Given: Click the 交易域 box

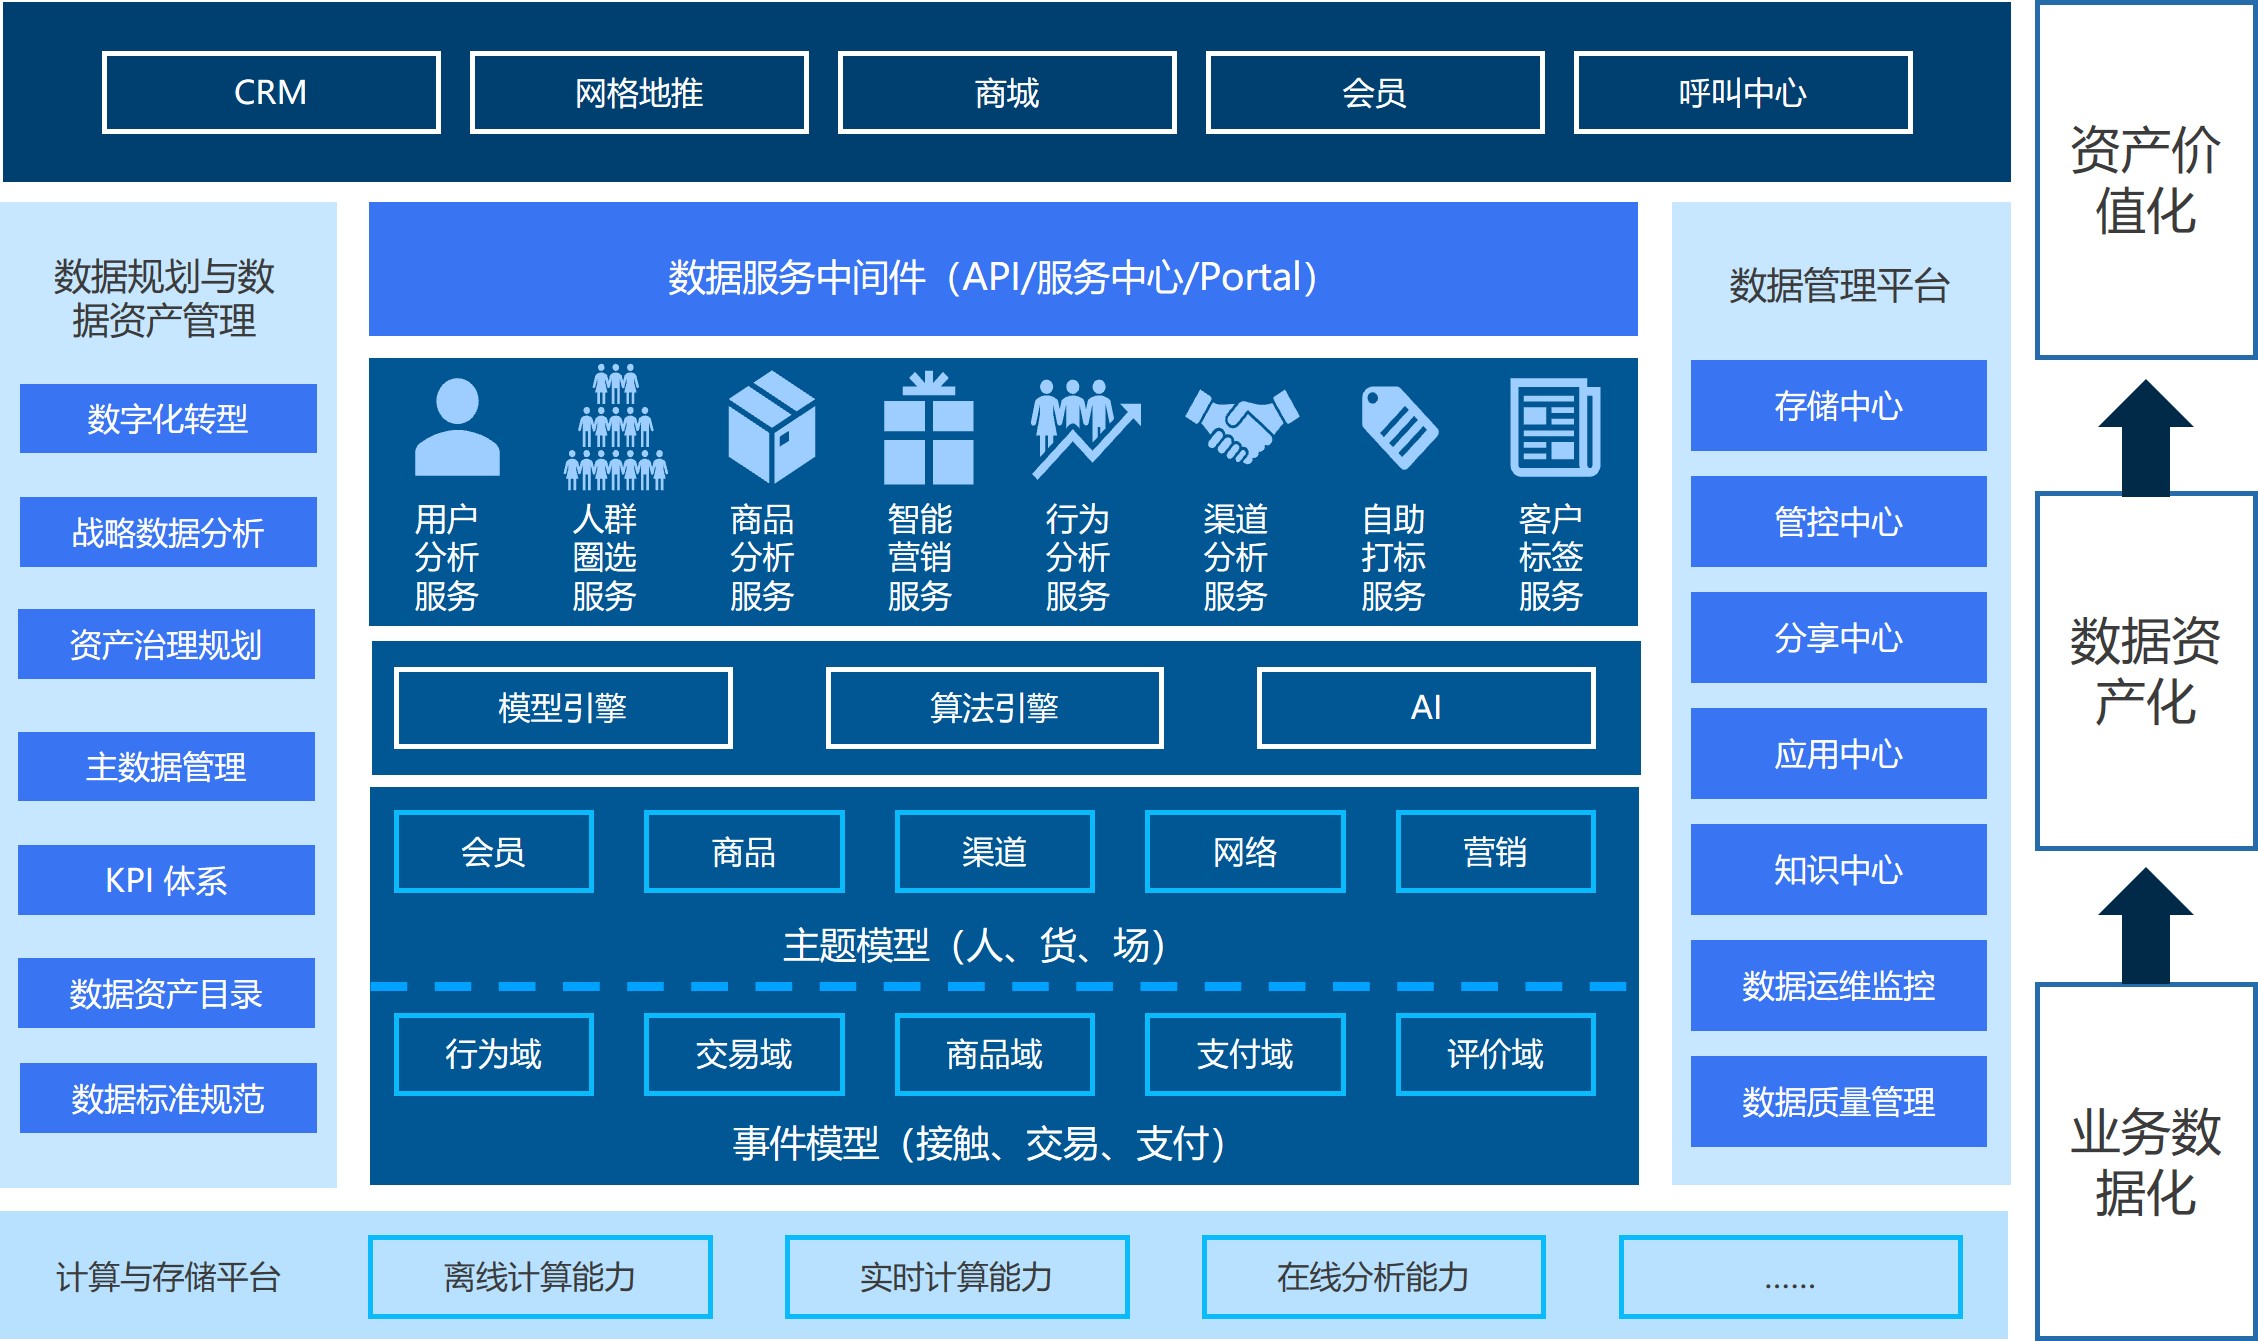Looking at the screenshot, I should pos(744,1054).
